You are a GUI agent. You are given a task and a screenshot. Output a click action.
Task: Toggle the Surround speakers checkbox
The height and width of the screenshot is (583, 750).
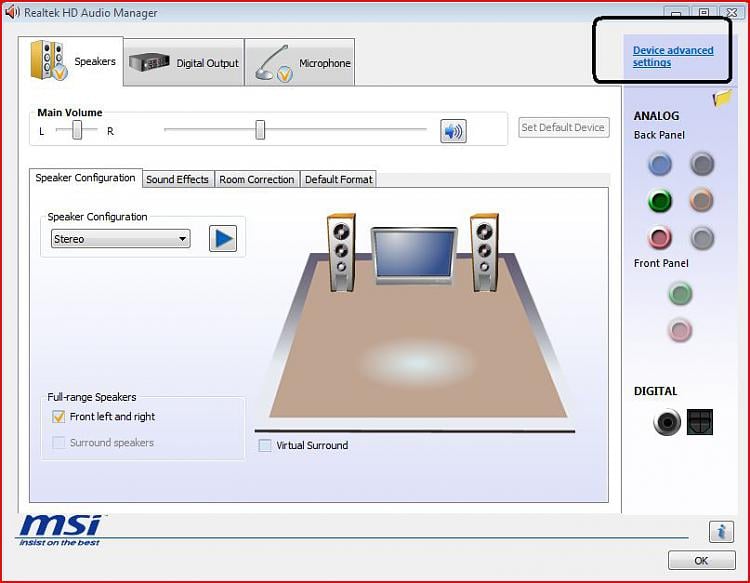tap(58, 442)
